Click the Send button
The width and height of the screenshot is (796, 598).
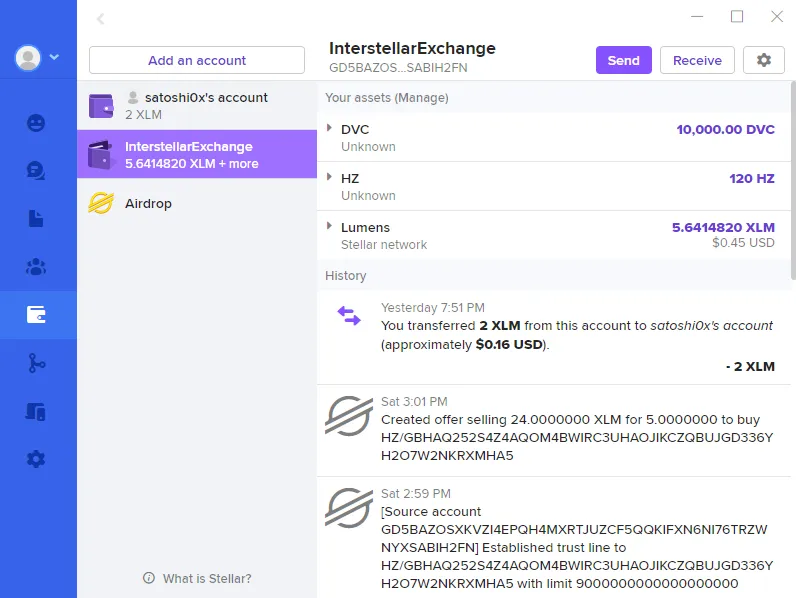pyautogui.click(x=623, y=60)
